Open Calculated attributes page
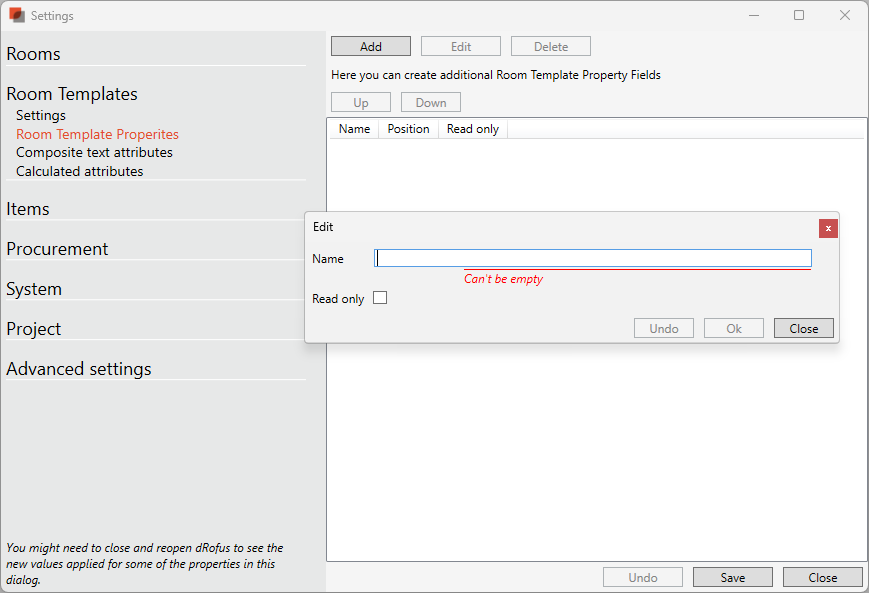Screen dimensions: 869x593 click(79, 171)
